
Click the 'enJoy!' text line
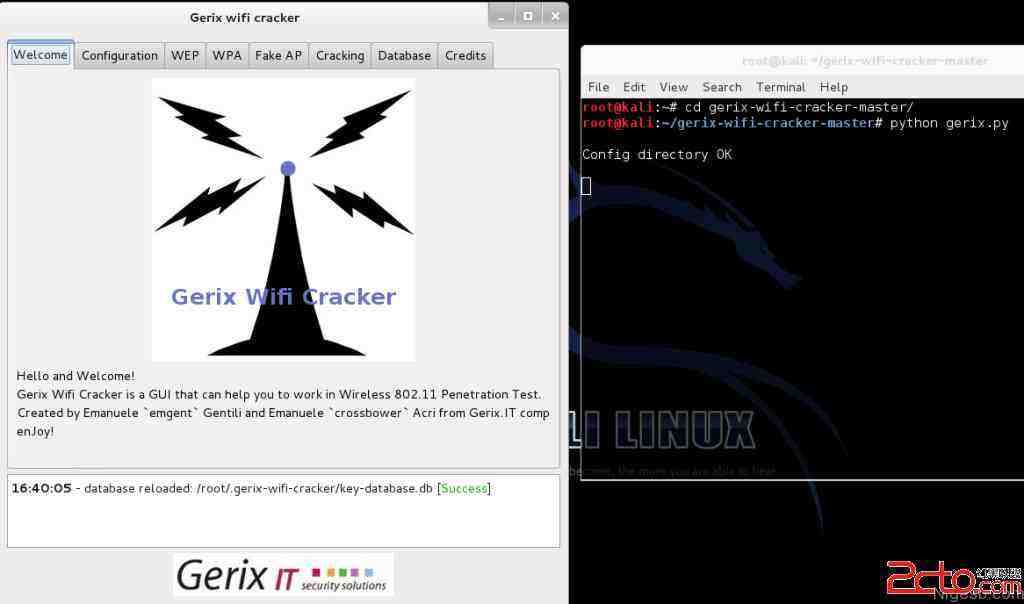click(x=35, y=432)
